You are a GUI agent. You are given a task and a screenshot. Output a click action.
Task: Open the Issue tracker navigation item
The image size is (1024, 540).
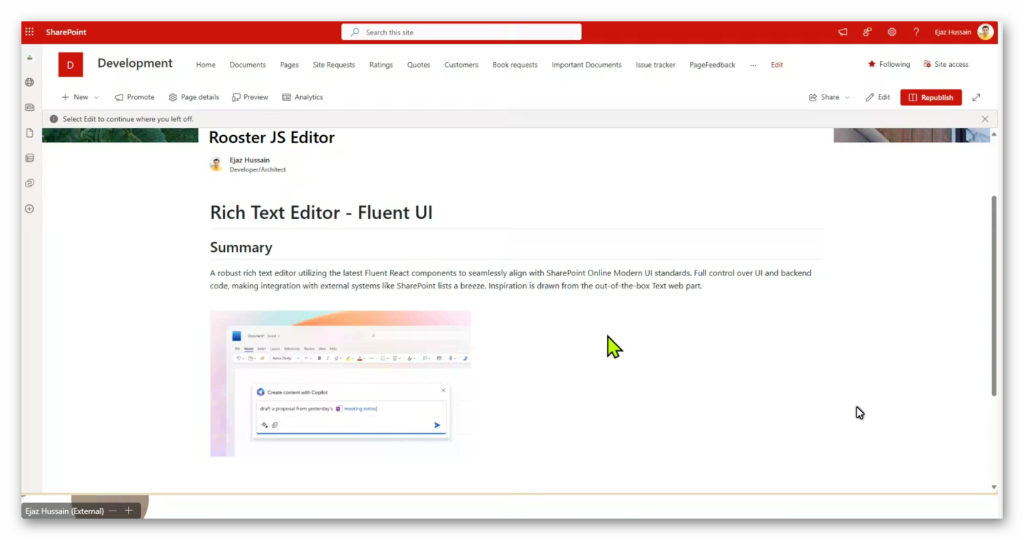(x=655, y=65)
